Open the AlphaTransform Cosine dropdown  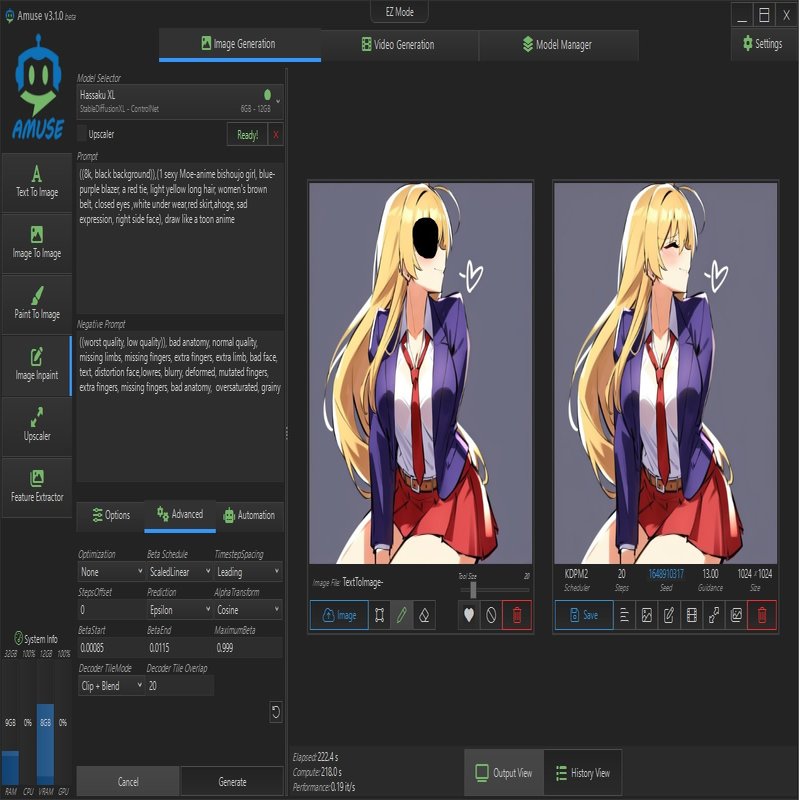[248, 610]
